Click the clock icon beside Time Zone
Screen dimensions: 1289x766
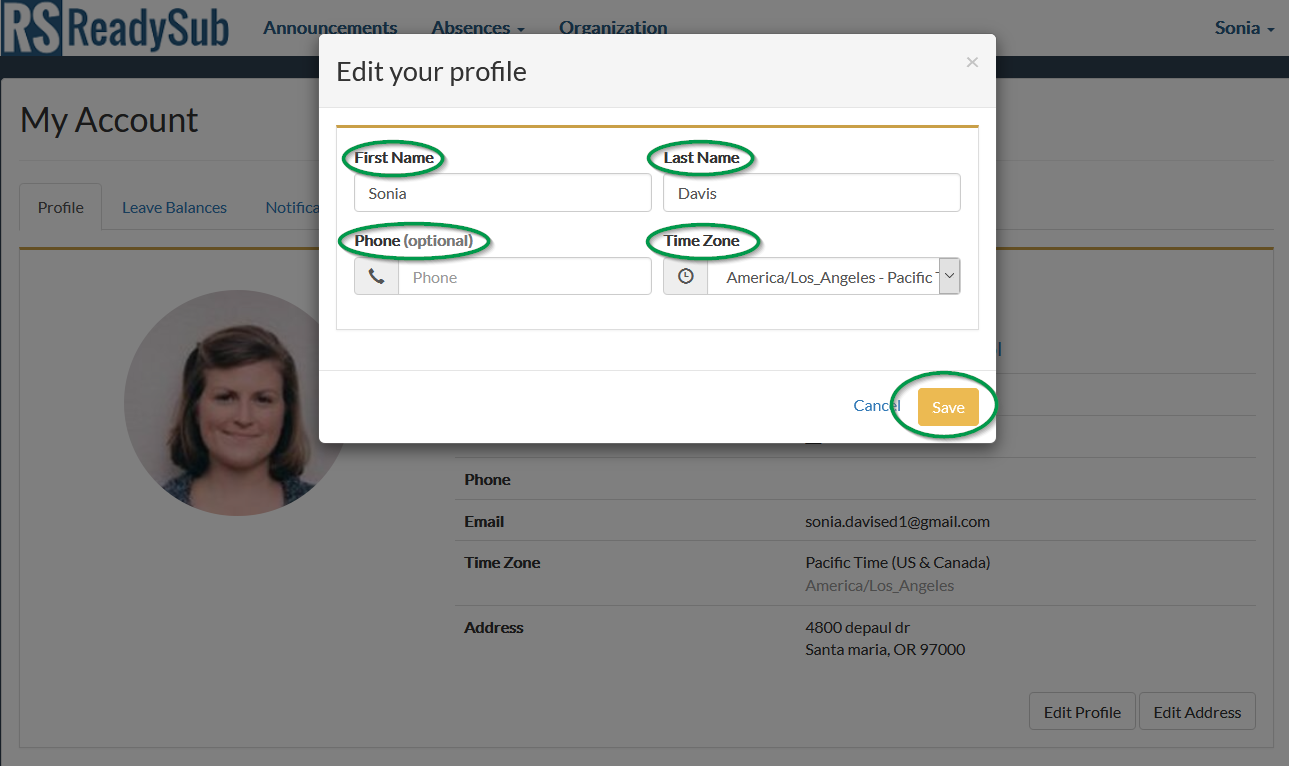tap(686, 276)
